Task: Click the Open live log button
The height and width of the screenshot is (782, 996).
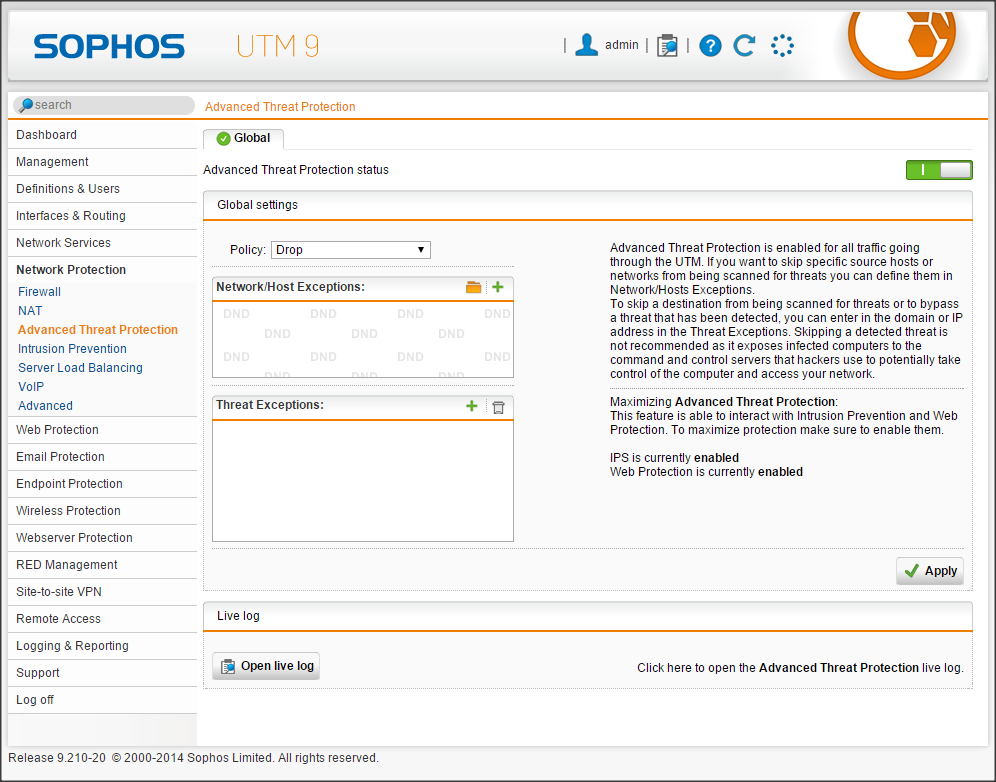Action: (x=266, y=666)
